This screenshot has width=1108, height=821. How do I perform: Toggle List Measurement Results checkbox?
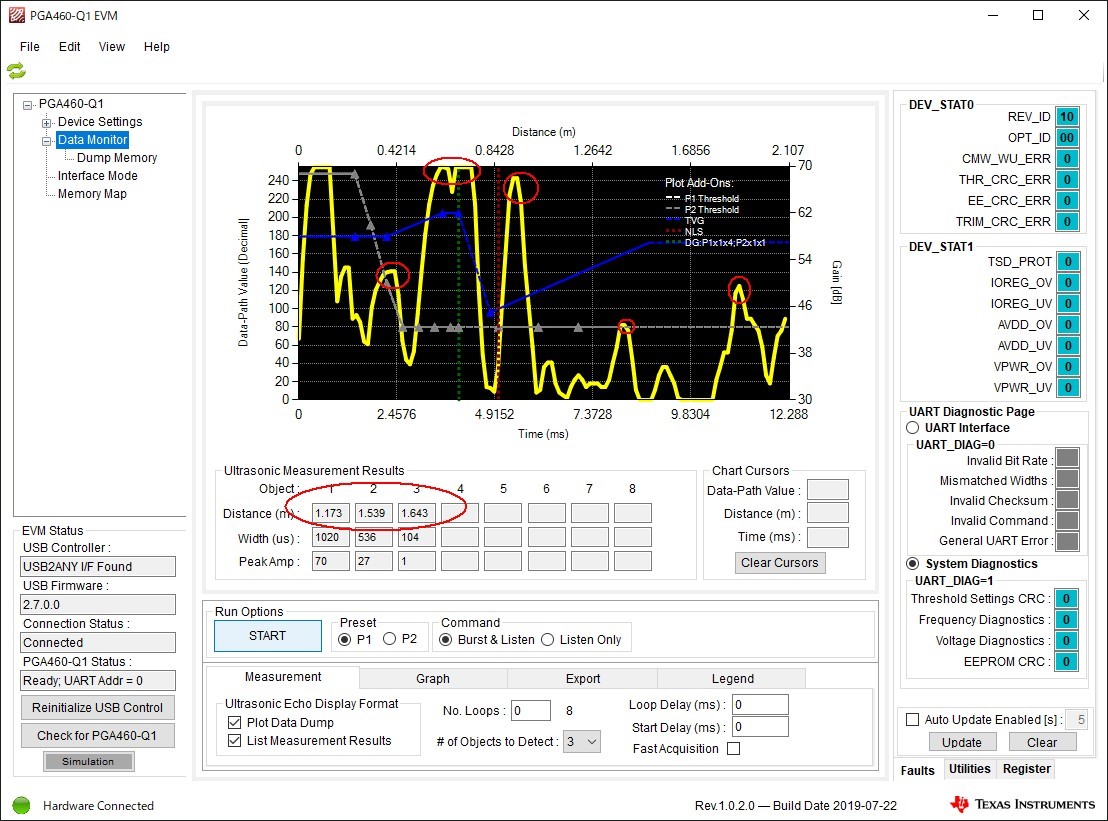click(235, 740)
